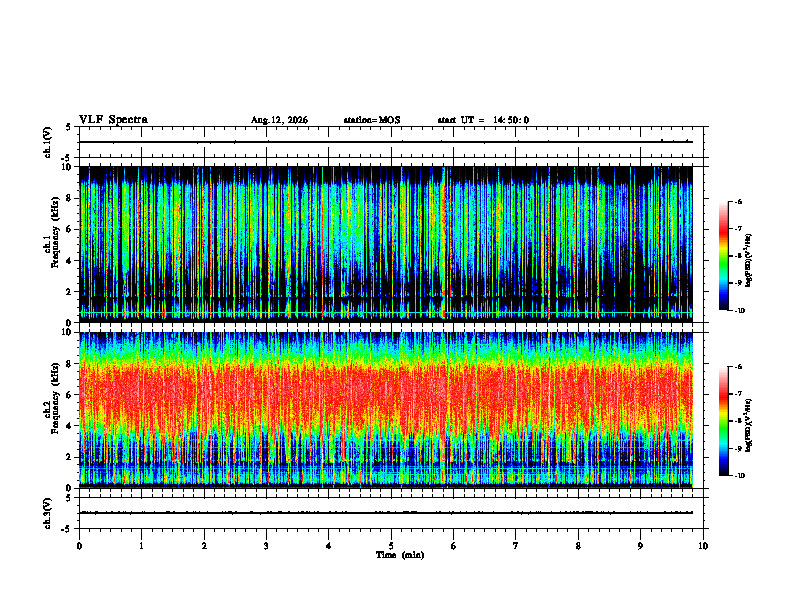Select the ch.2 spectrogram color scale bar

pos(723,421)
